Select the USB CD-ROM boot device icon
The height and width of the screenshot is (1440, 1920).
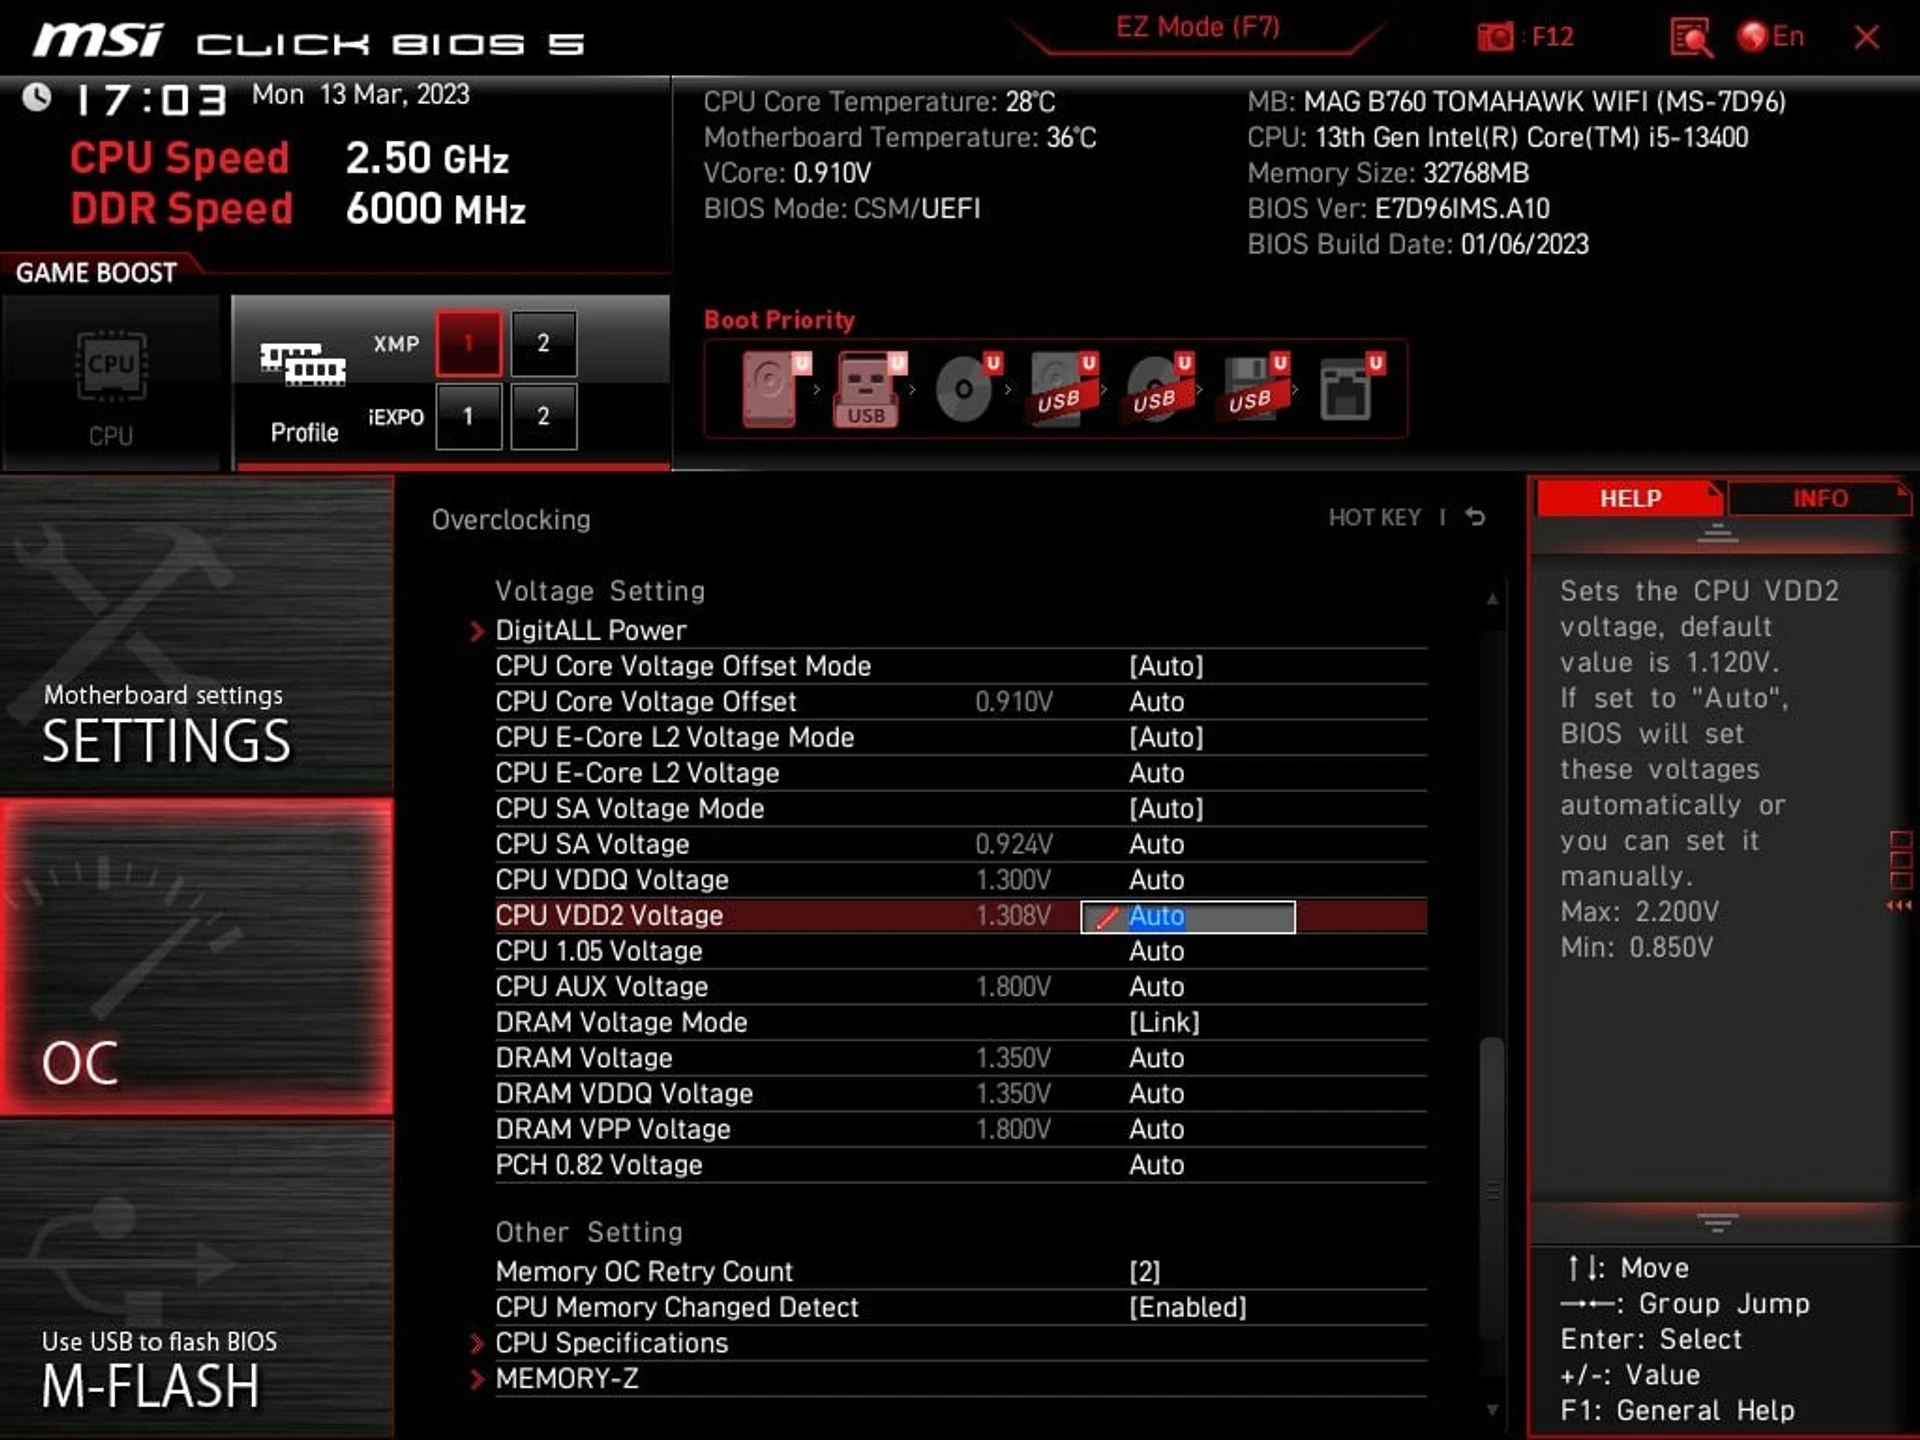[x=1159, y=390]
